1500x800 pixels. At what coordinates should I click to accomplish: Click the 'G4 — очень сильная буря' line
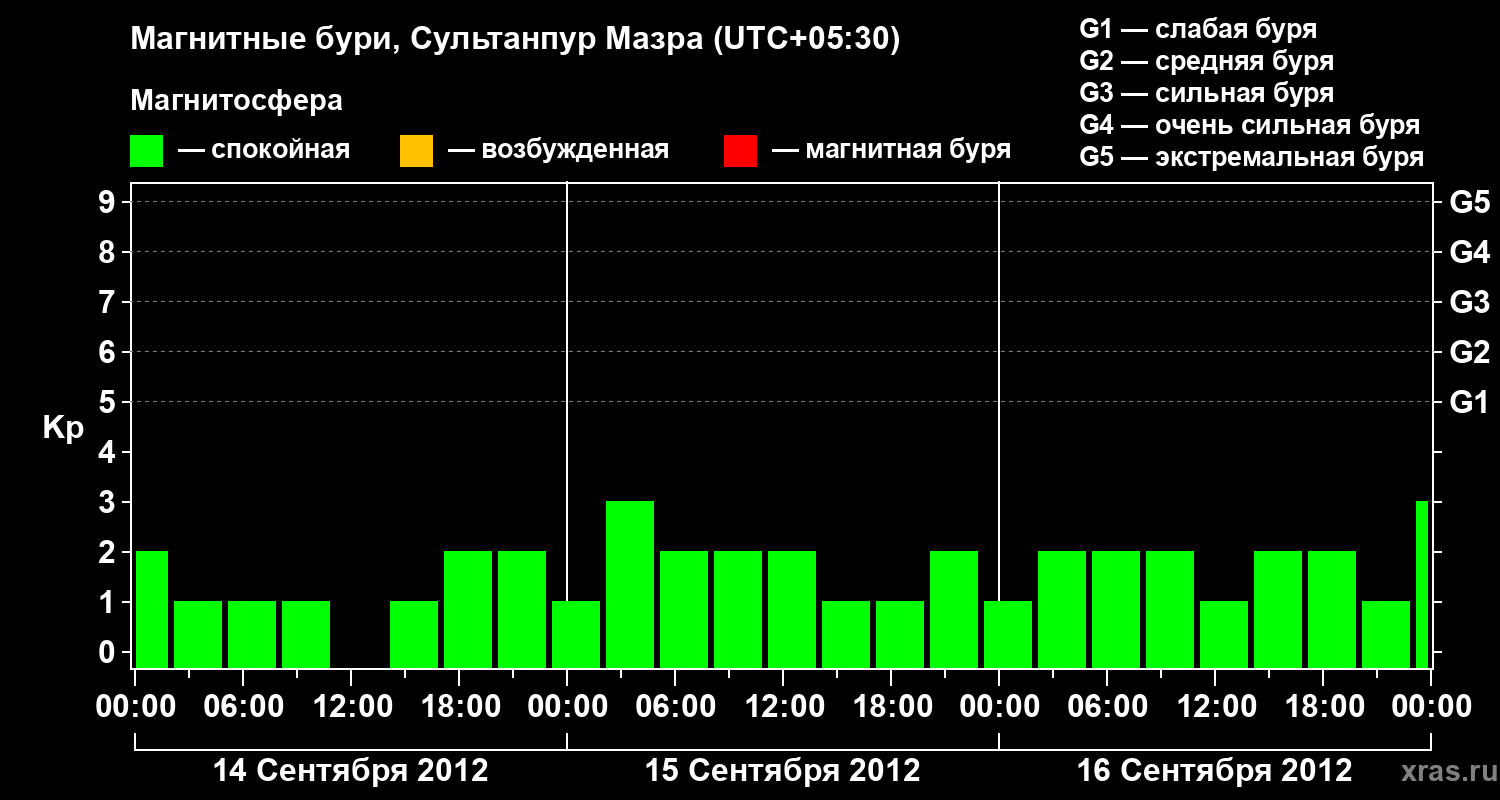[1250, 125]
